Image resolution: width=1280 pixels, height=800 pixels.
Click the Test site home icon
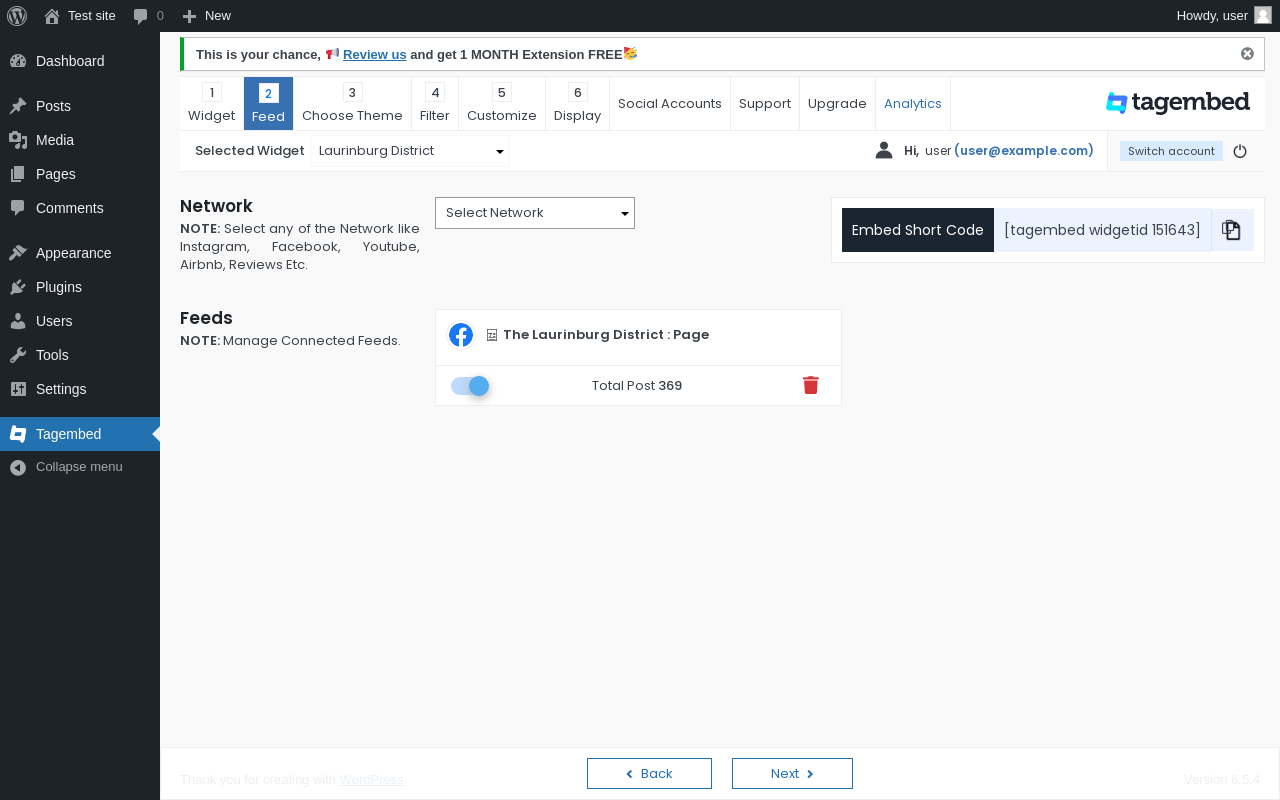coord(52,16)
